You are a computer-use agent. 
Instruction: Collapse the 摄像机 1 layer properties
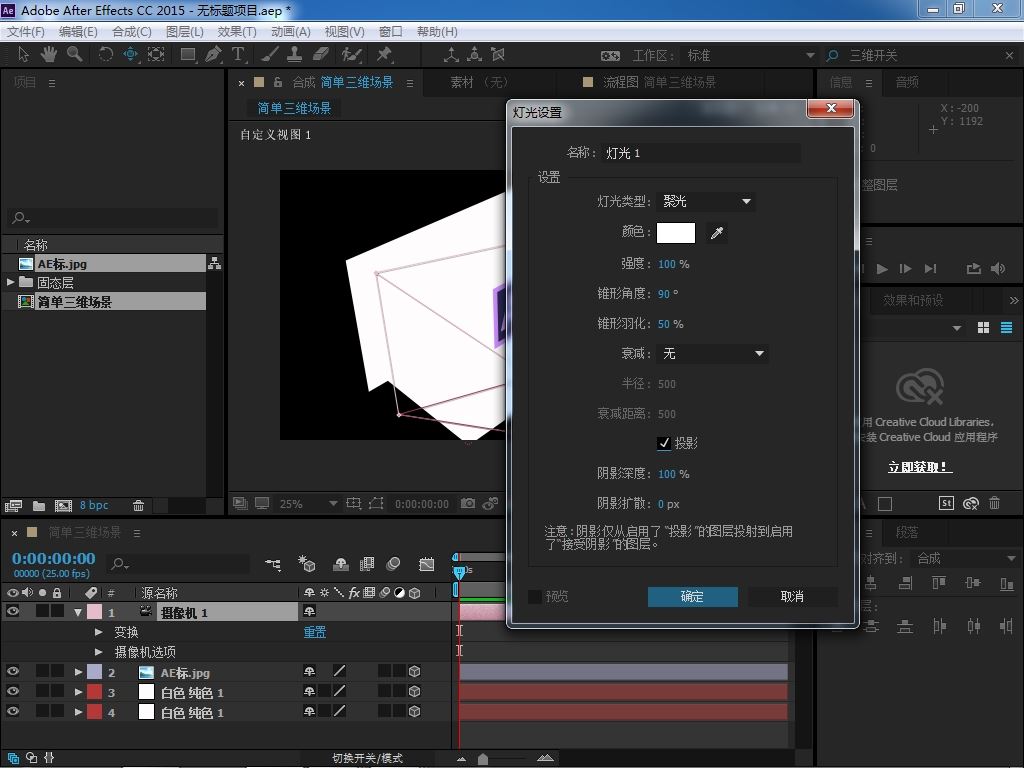[x=78, y=613]
